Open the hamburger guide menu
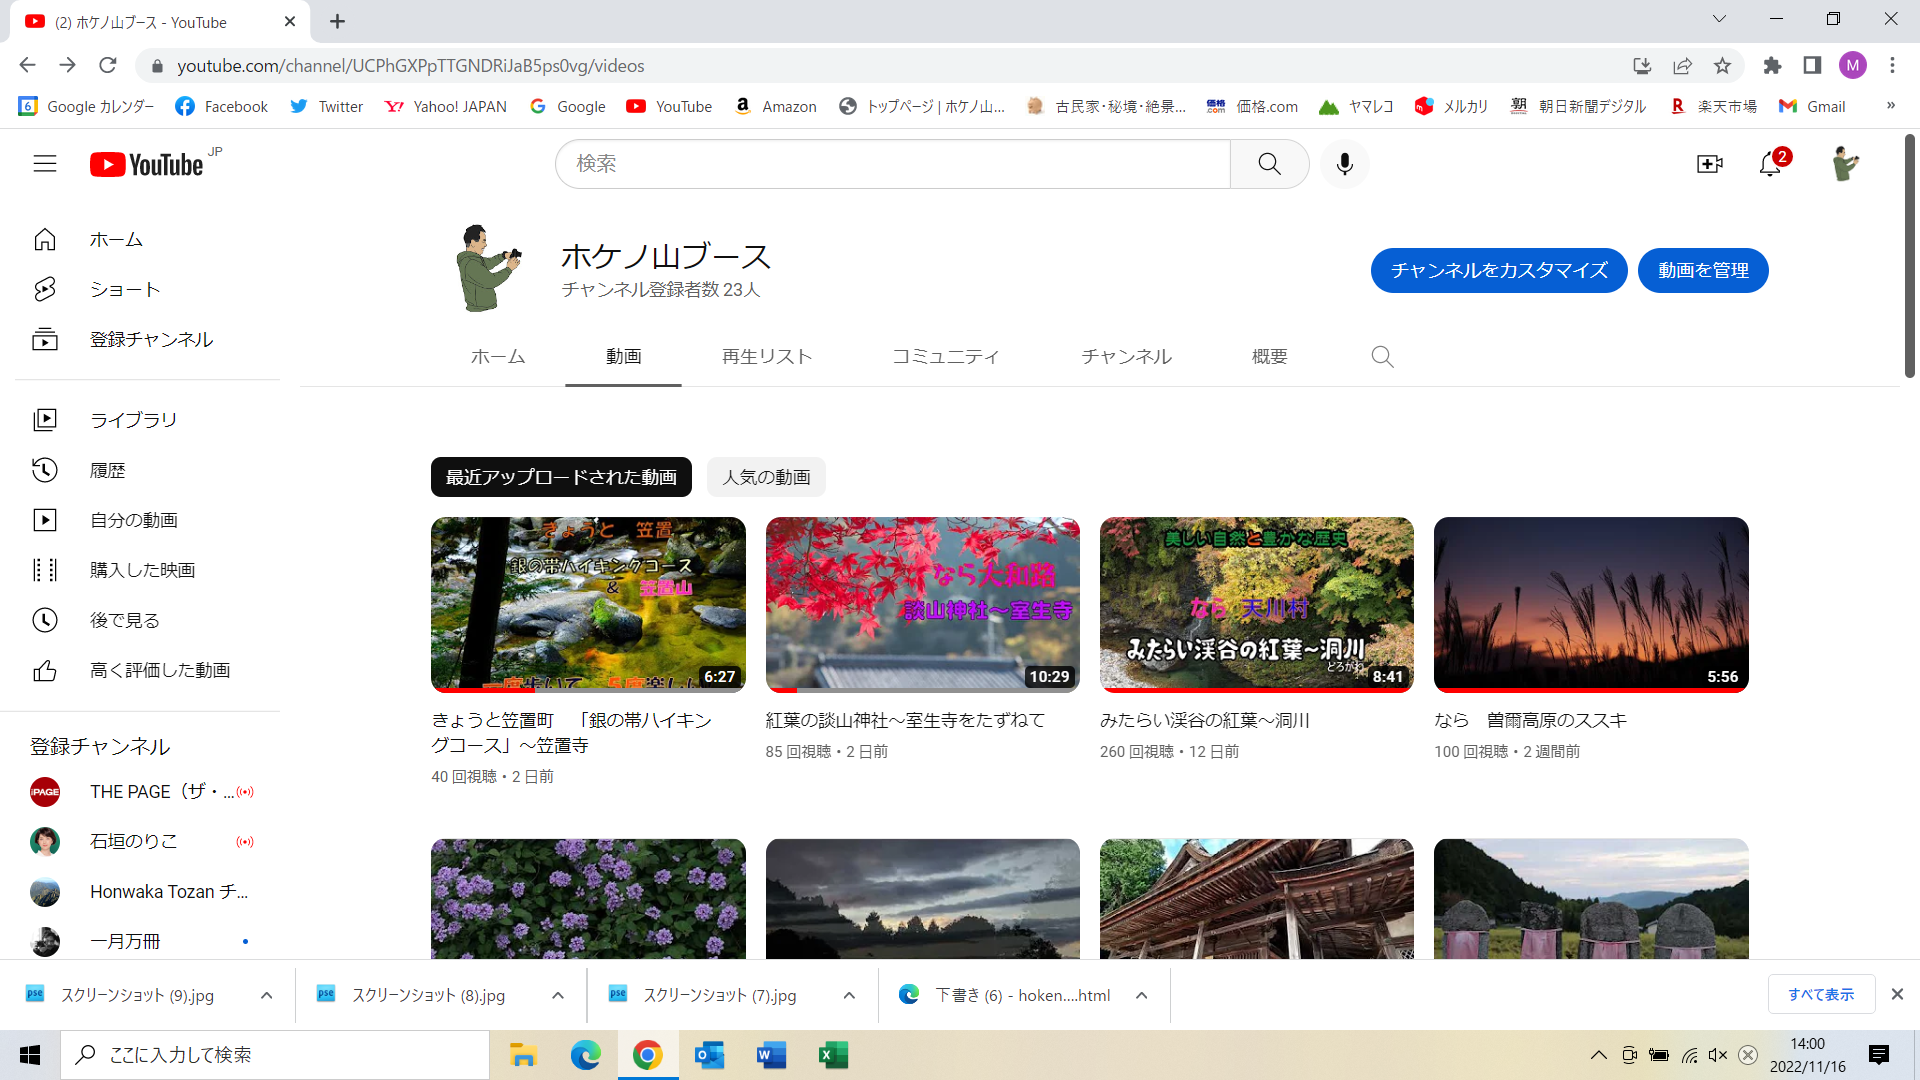 click(45, 164)
